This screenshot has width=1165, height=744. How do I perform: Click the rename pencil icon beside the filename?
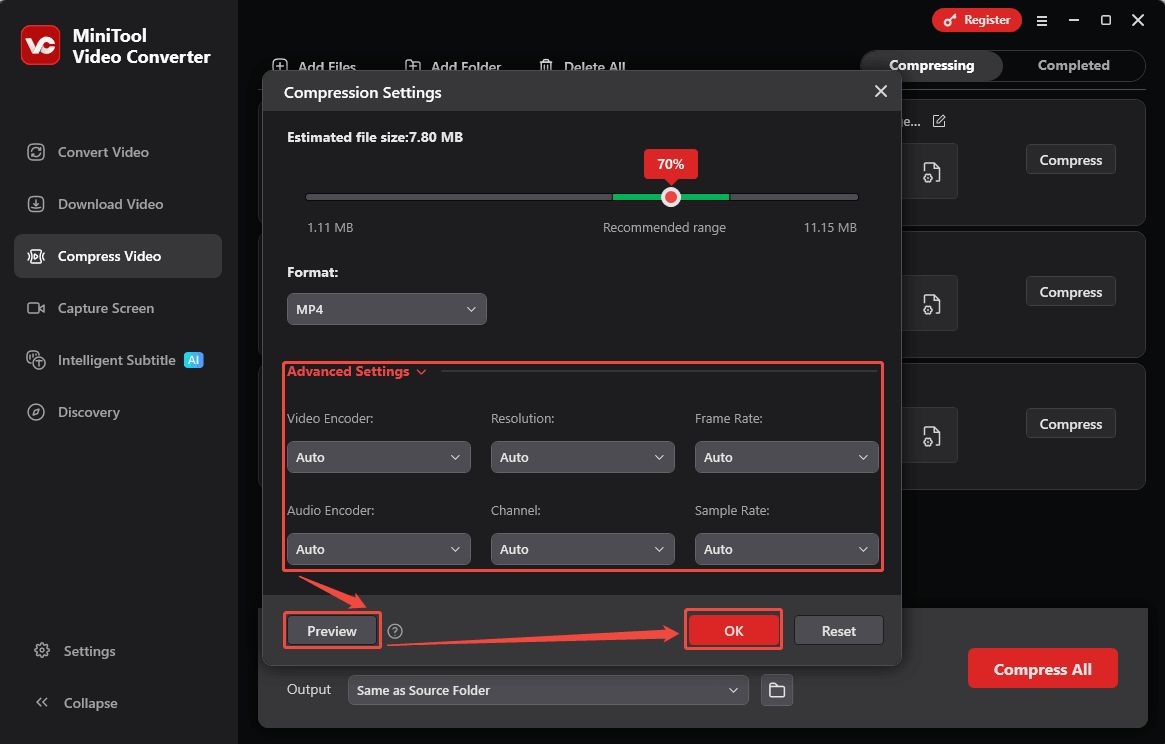(x=938, y=120)
